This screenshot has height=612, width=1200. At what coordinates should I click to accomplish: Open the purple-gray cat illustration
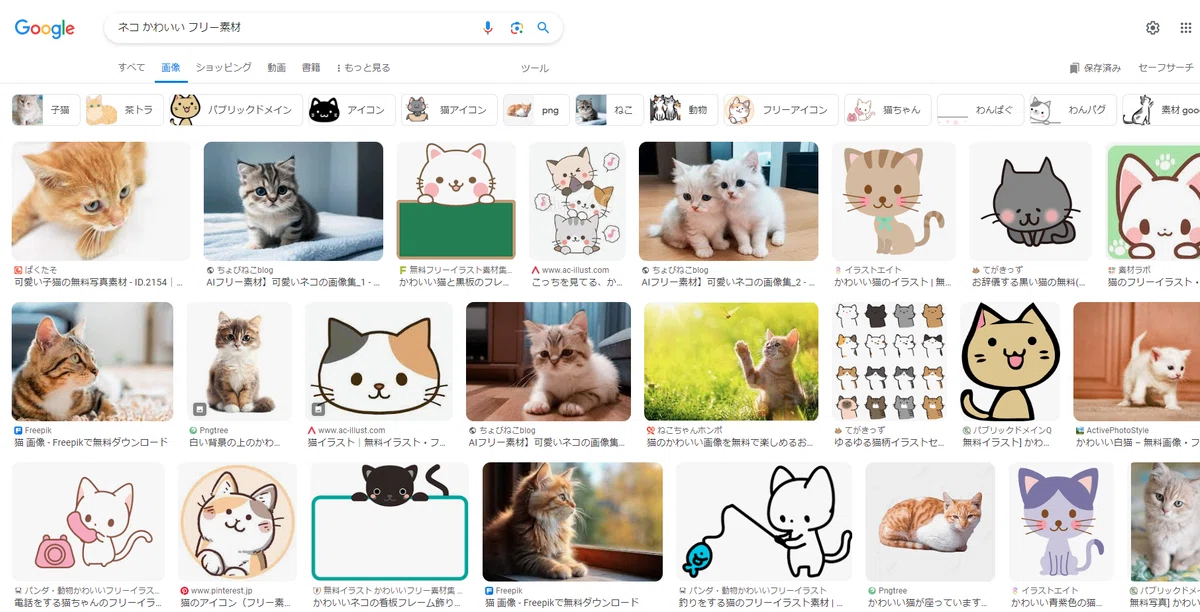tap(1063, 521)
